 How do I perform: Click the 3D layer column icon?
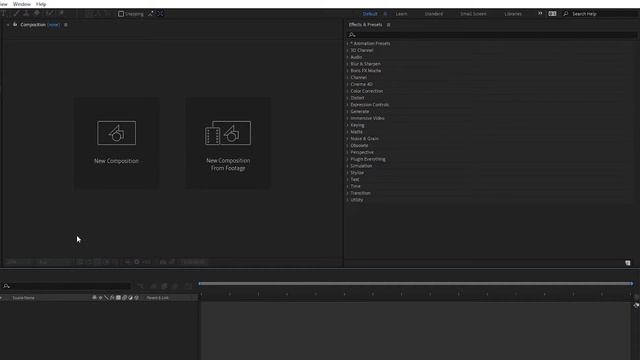pos(137,298)
